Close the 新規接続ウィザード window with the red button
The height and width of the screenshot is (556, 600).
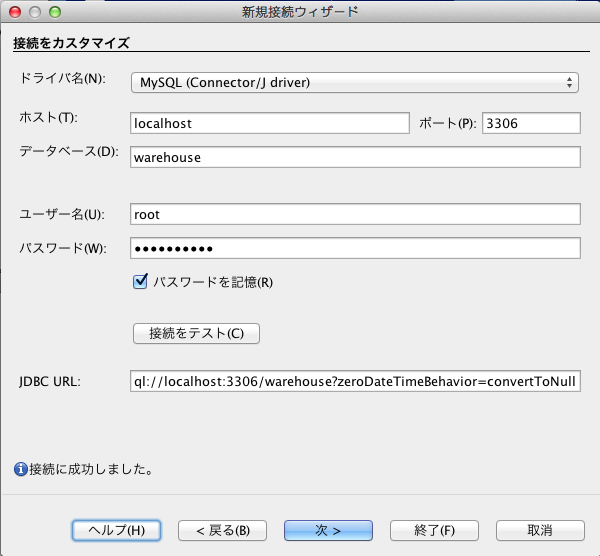15,12
